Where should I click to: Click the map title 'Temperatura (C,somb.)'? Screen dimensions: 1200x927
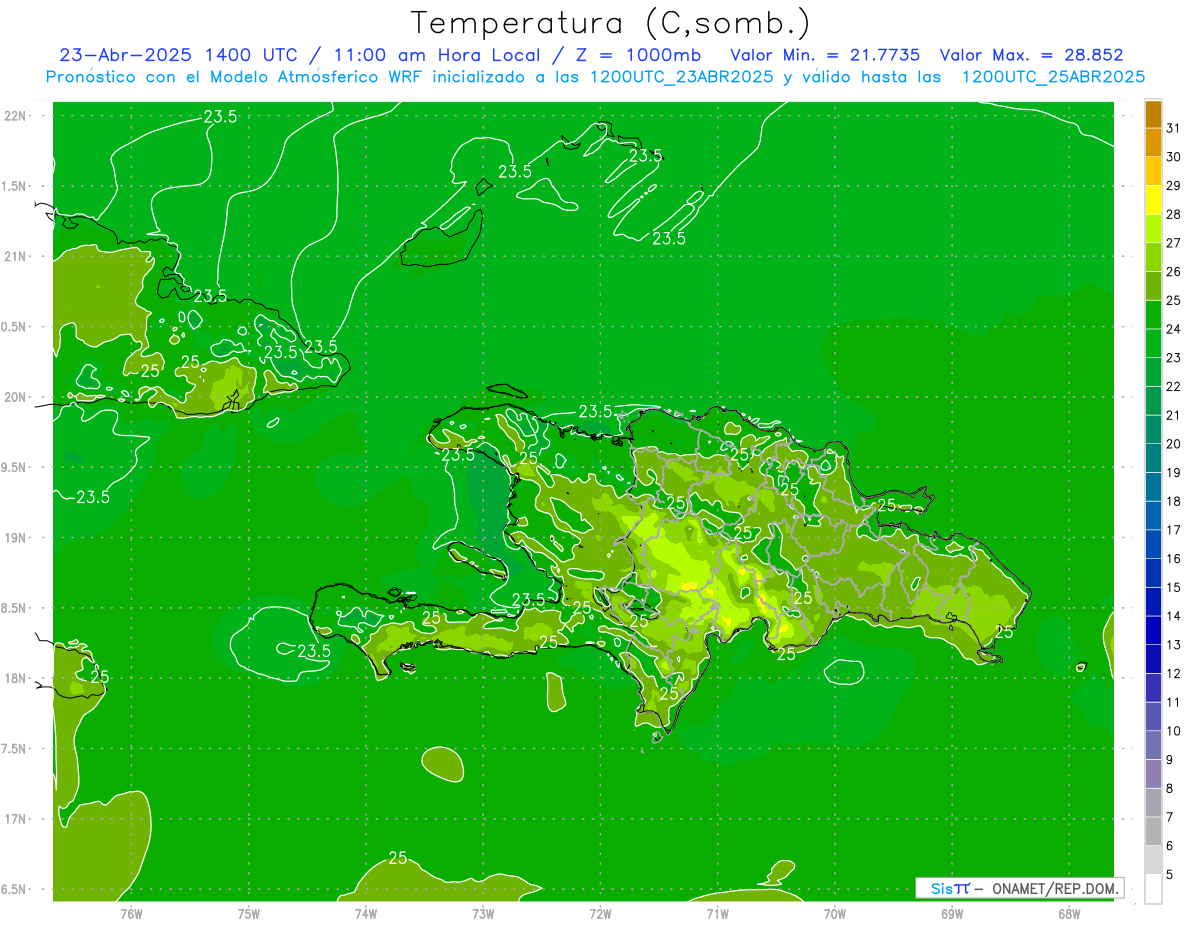click(611, 23)
